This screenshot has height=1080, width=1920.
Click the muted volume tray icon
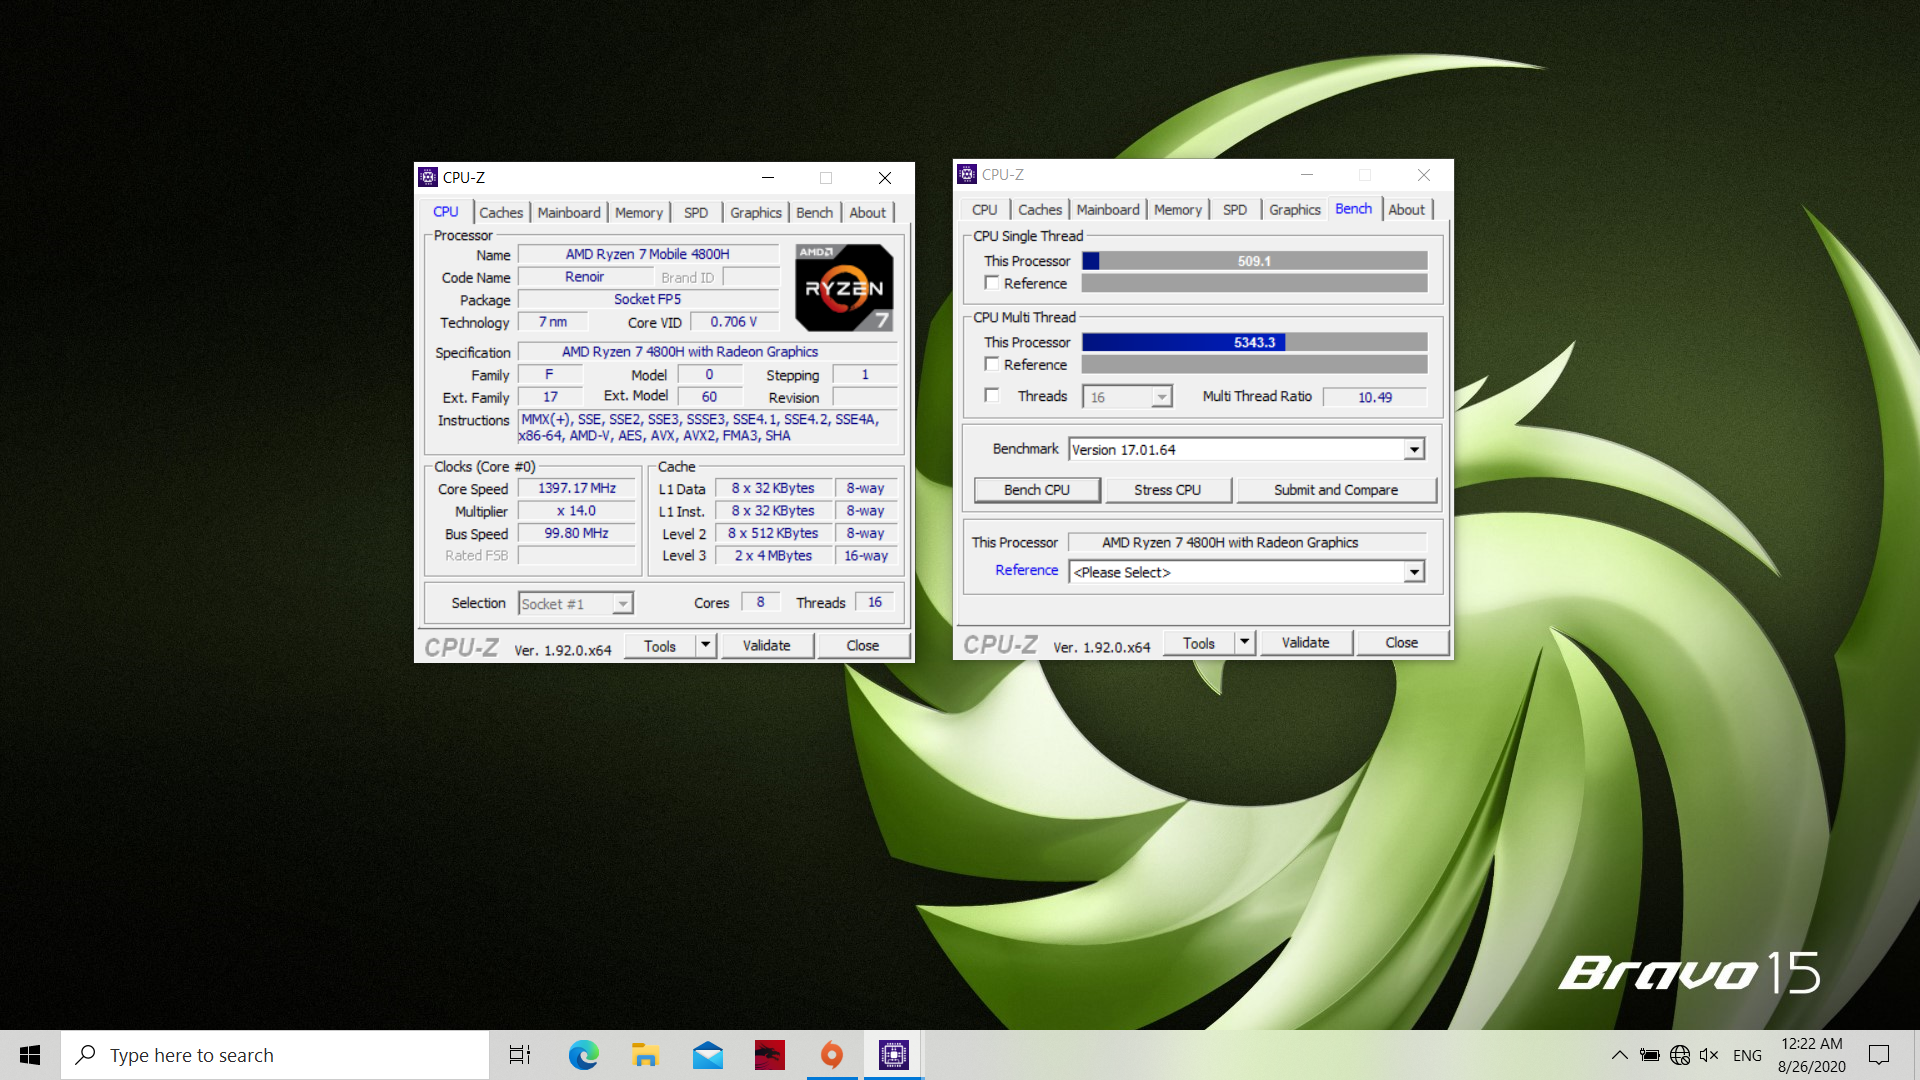pos(1709,1055)
